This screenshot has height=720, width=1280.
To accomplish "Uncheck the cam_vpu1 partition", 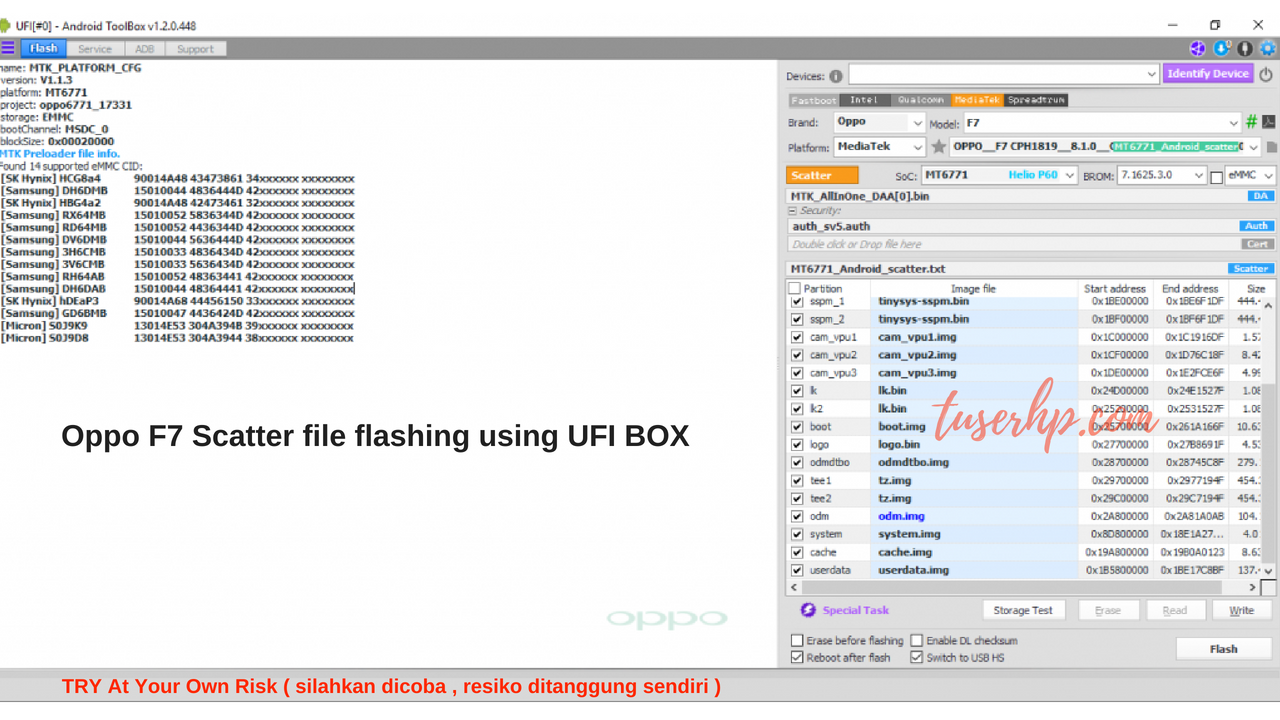I will [797, 337].
